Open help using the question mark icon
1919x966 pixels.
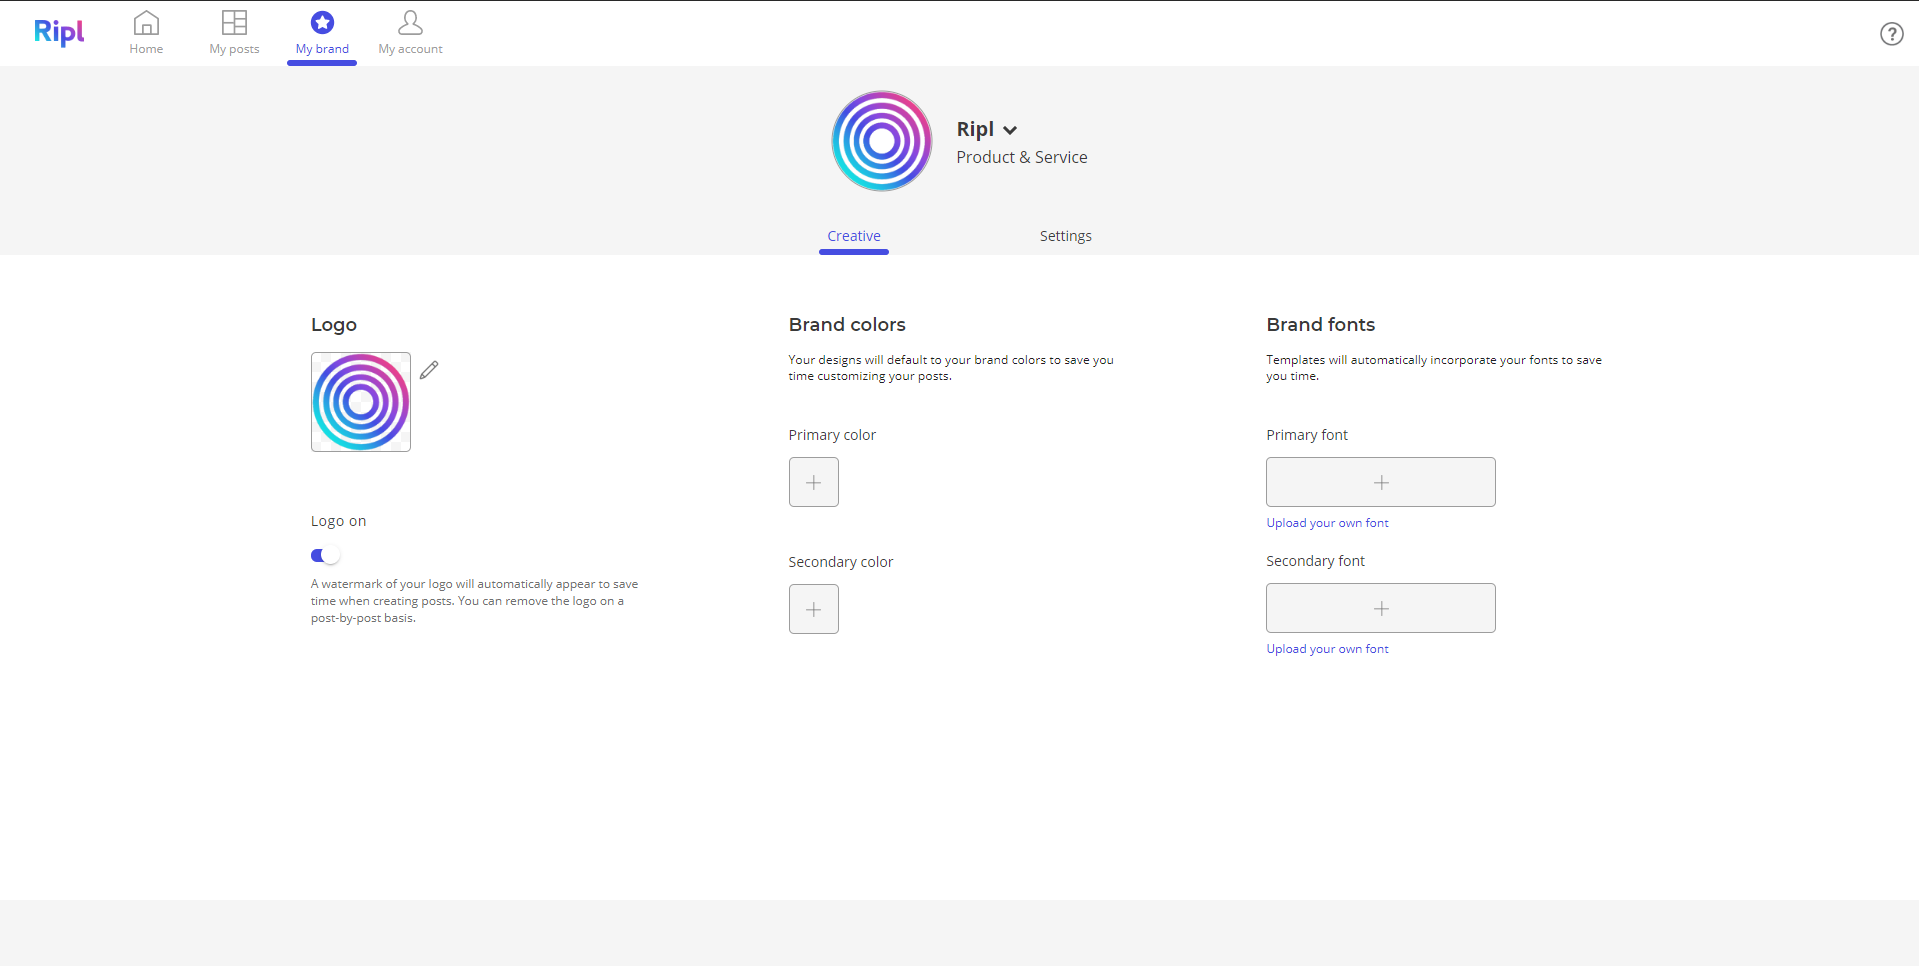coord(1891,33)
